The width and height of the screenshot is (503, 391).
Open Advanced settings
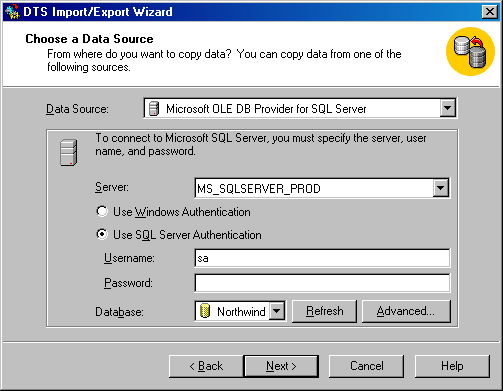[x=406, y=311]
